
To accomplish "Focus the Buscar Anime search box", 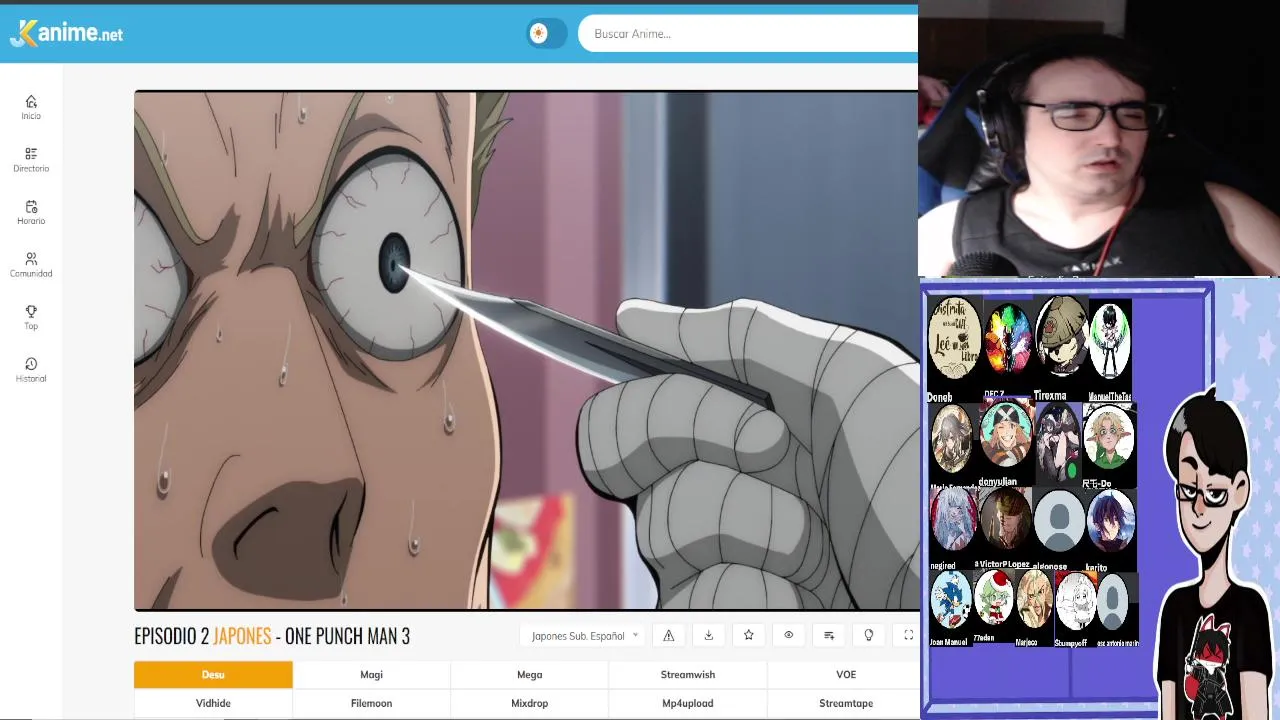I will pos(748,34).
